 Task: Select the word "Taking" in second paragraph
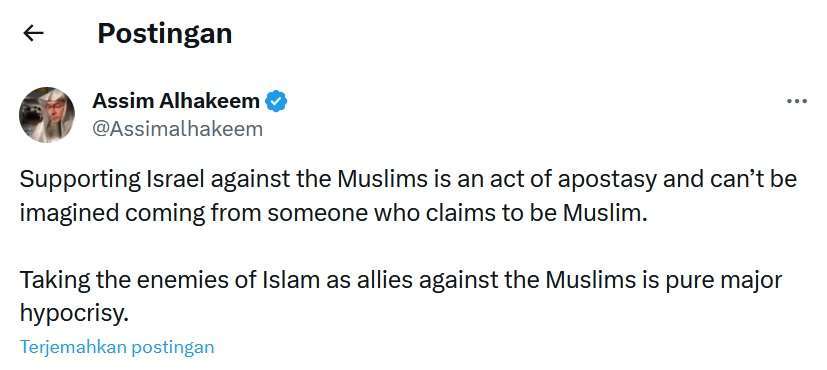coord(55,281)
